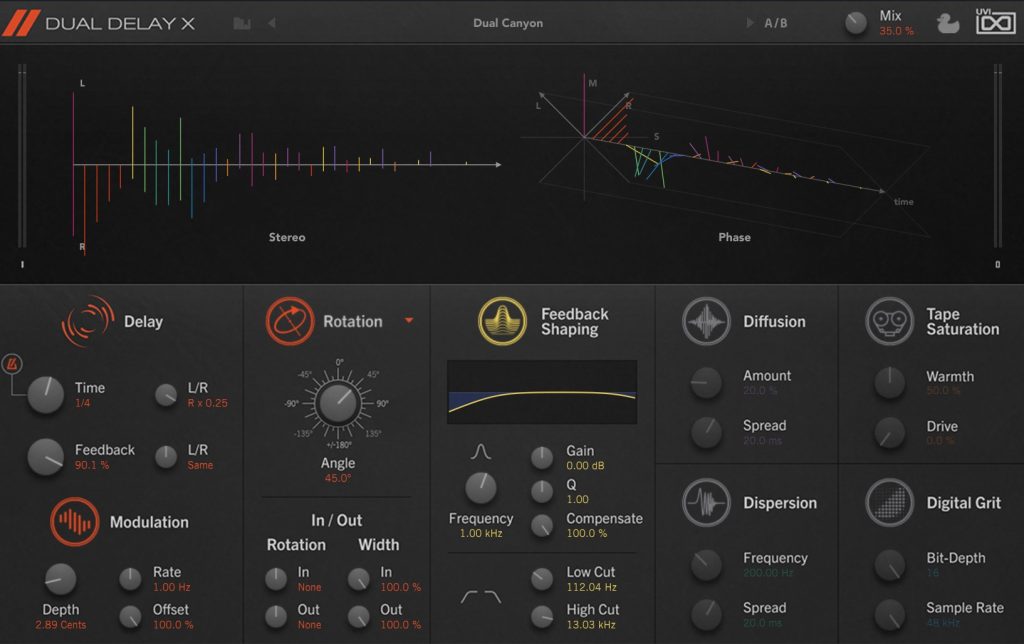Click the UVI logo icon

point(995,22)
